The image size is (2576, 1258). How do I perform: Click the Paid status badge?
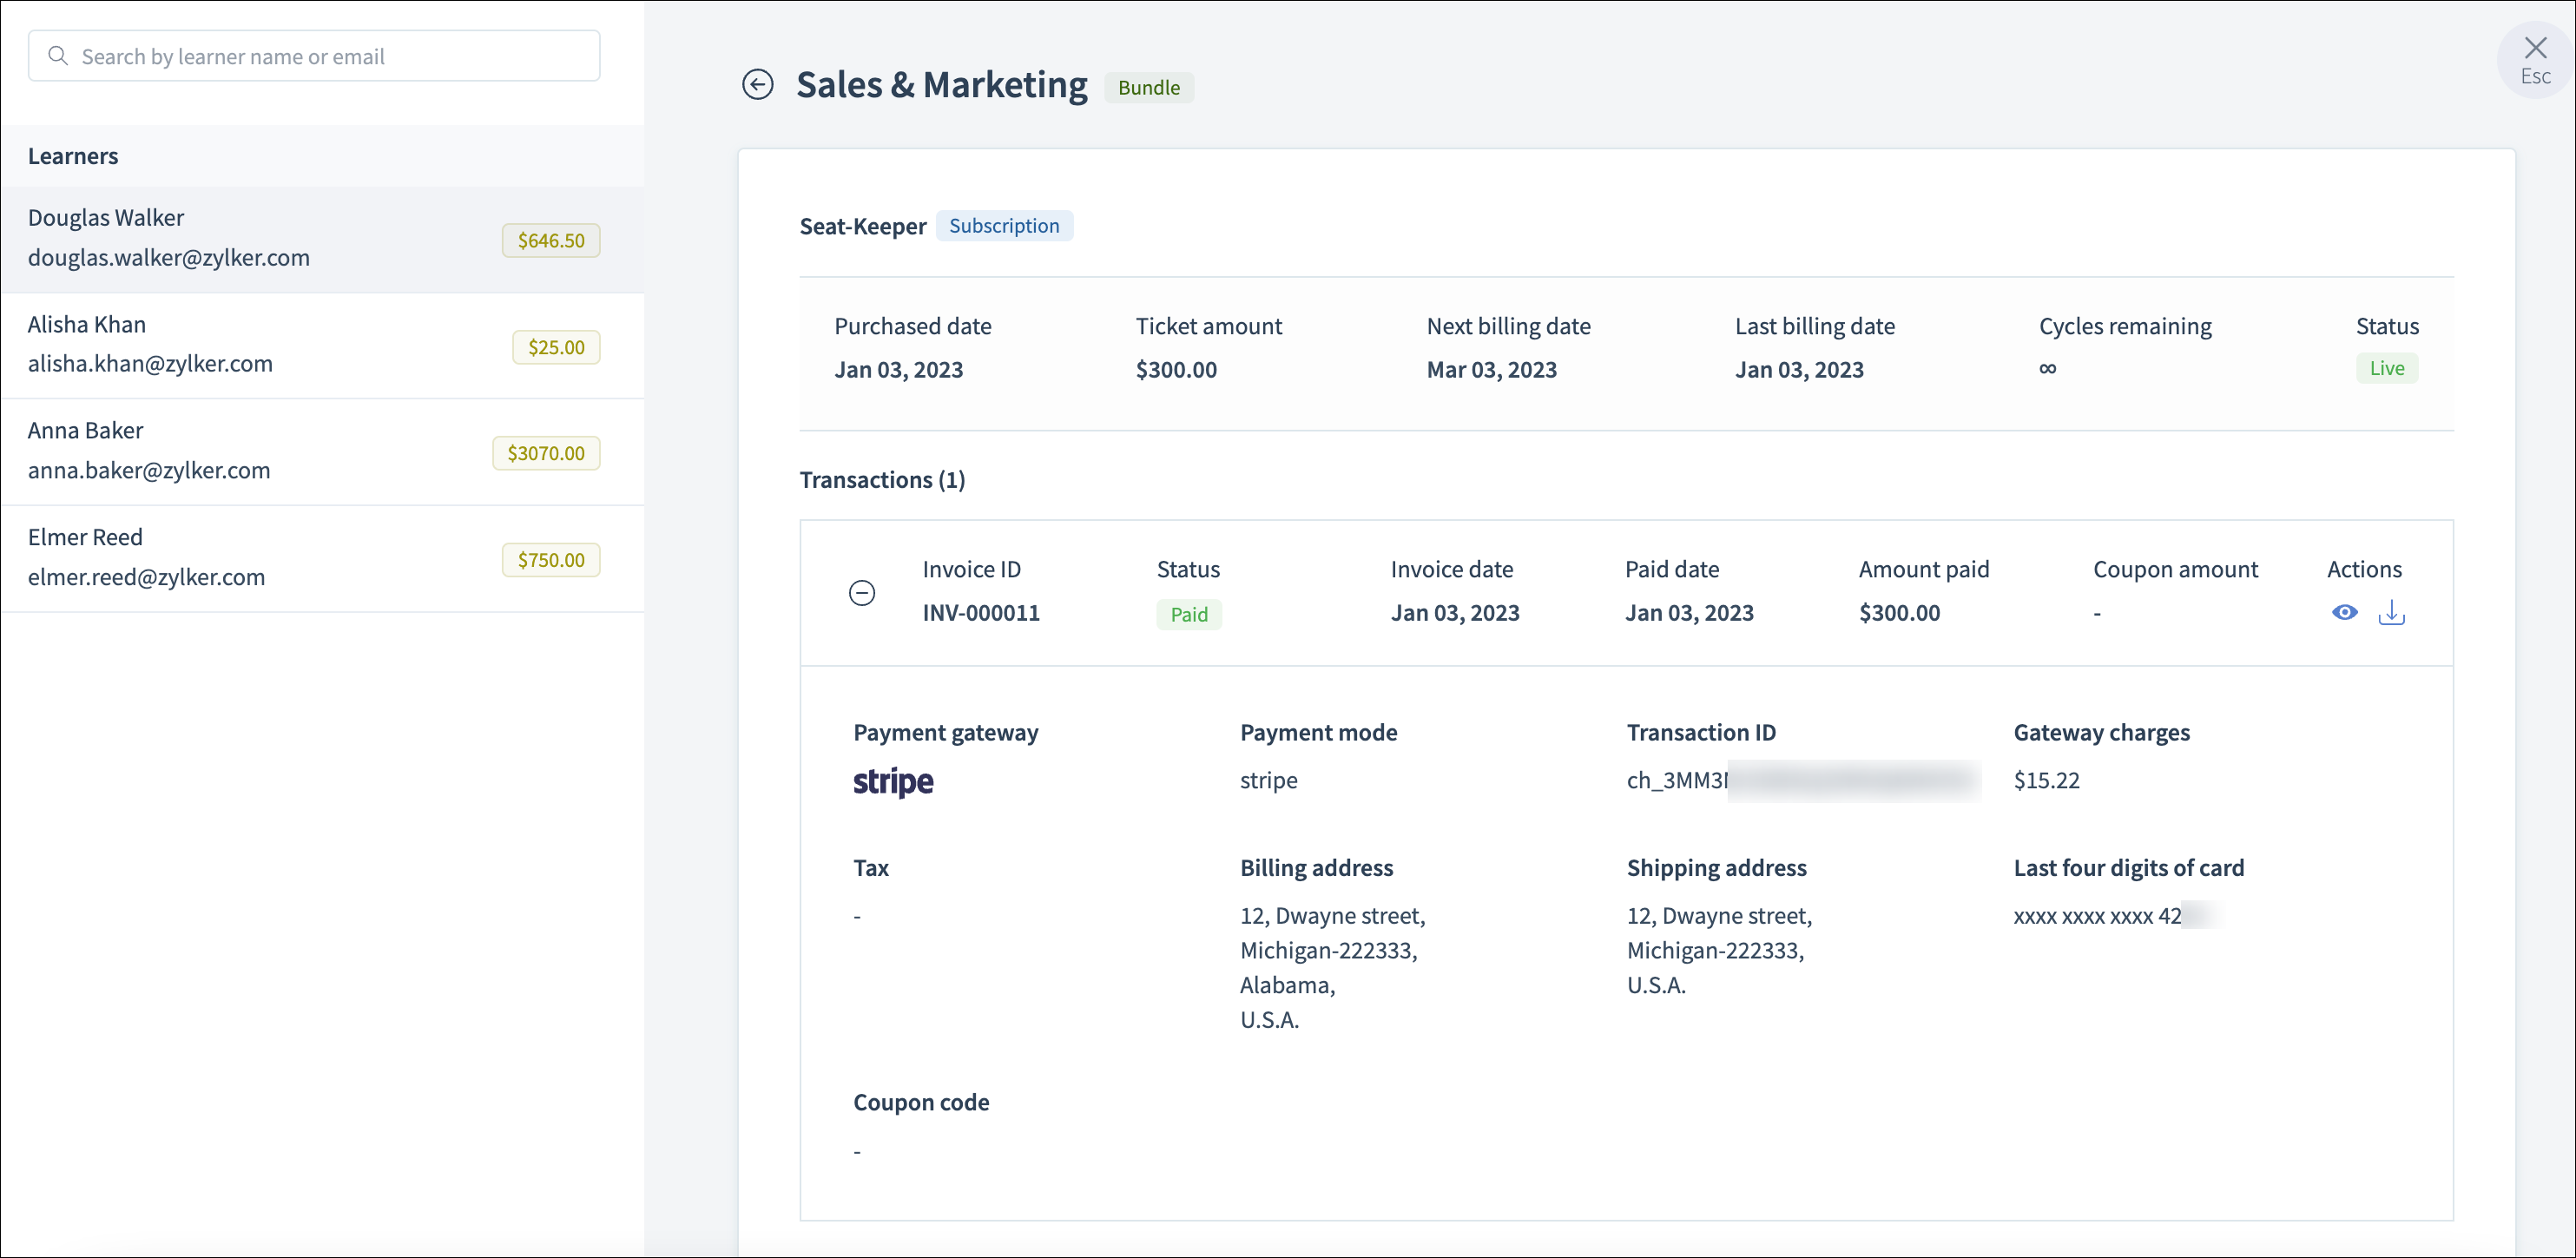(x=1188, y=614)
